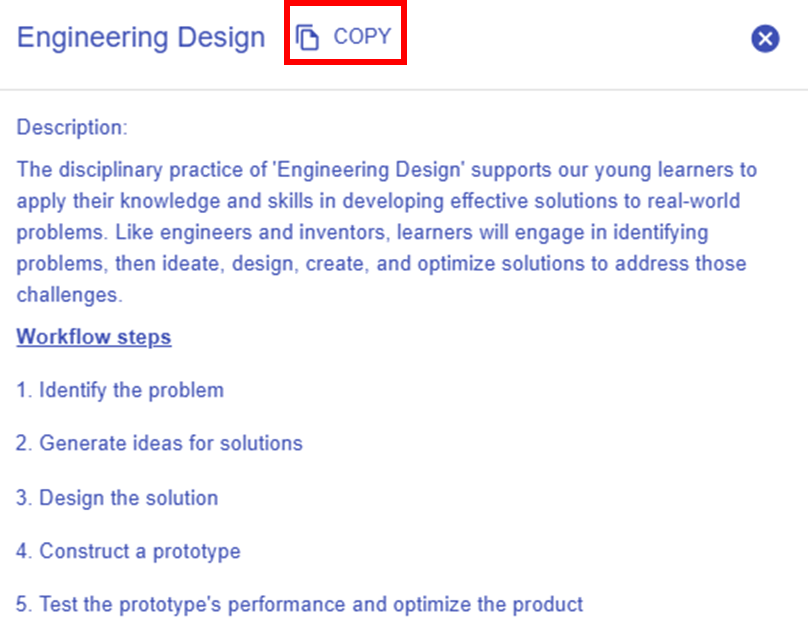
Task: Click the divider line below the header
Action: [x=404, y=90]
